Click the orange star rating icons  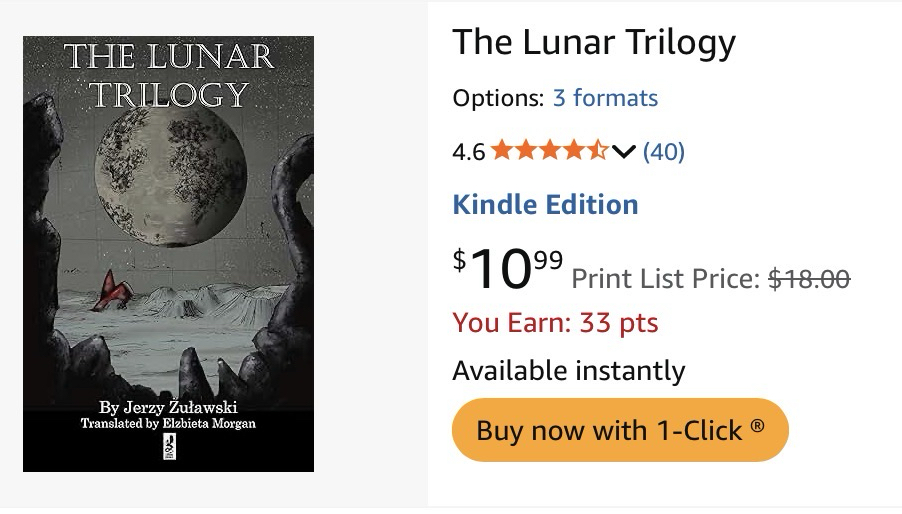(549, 151)
